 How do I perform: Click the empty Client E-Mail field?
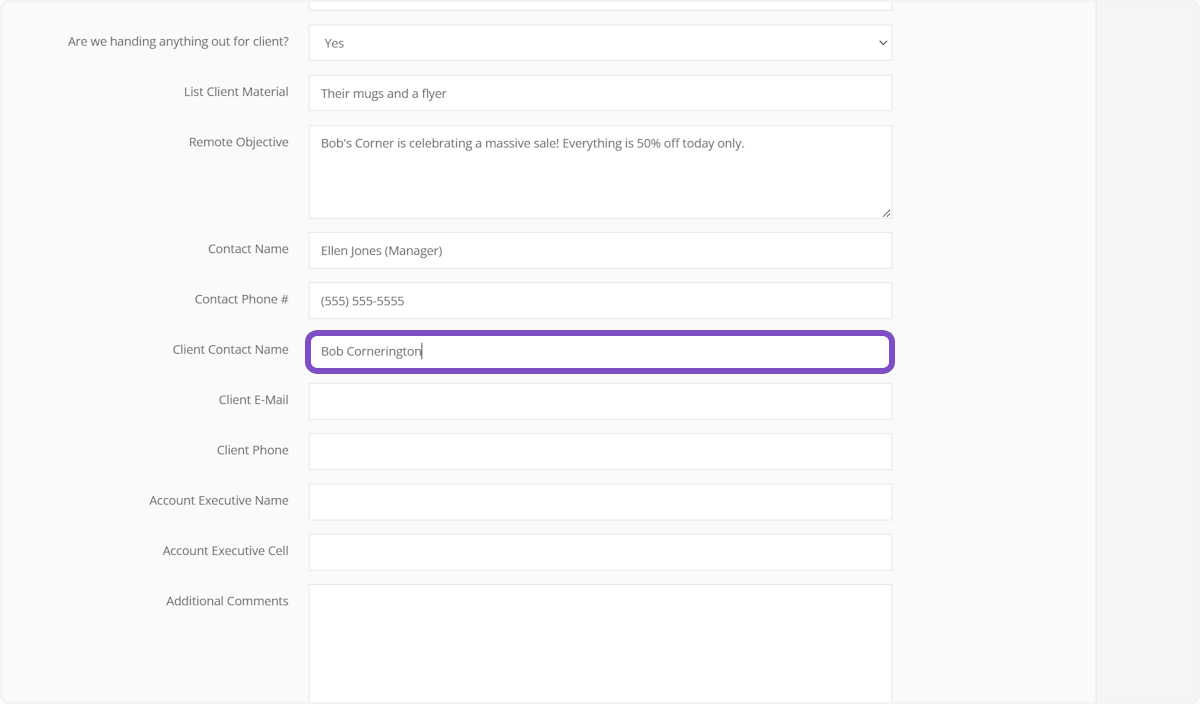pyautogui.click(x=599, y=401)
